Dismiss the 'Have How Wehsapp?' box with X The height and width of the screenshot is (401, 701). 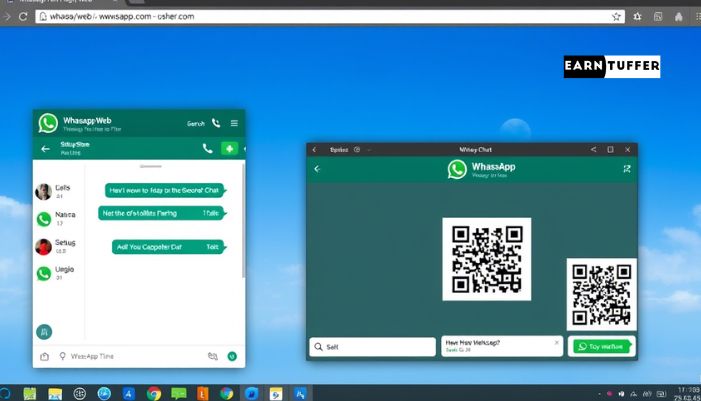pyautogui.click(x=557, y=342)
